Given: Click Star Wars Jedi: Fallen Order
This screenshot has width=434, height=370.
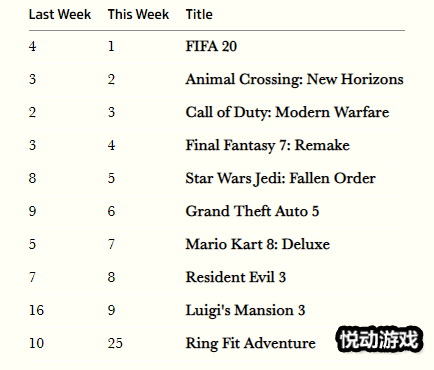Looking at the screenshot, I should (x=281, y=178).
